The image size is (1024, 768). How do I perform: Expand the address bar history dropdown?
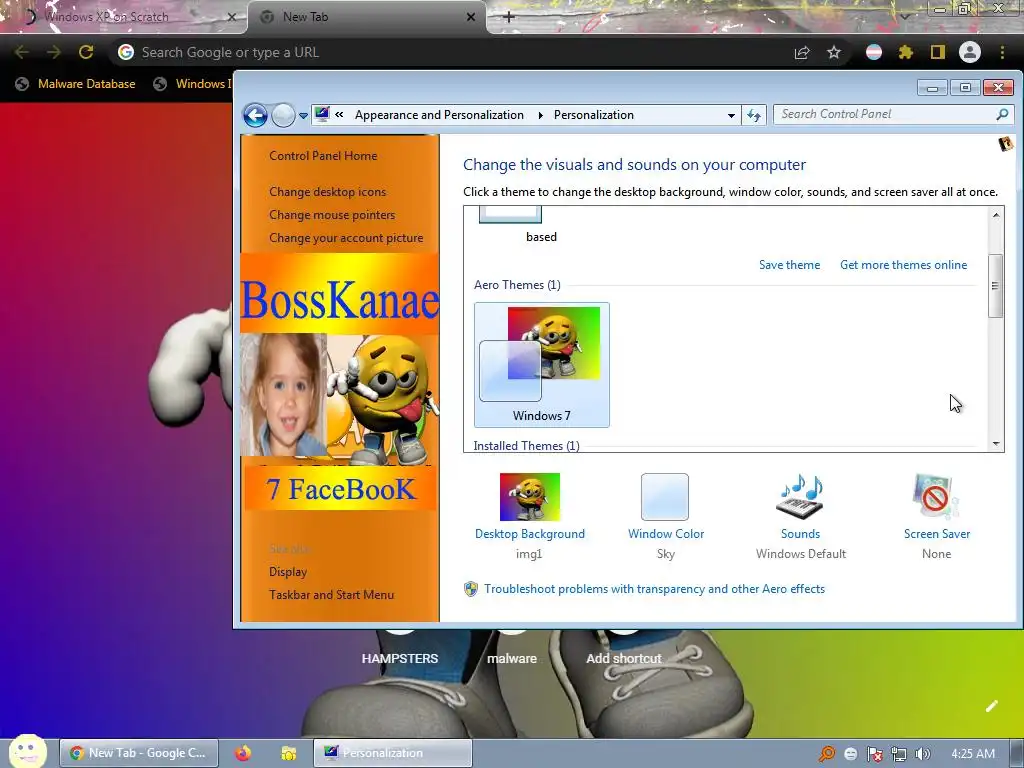point(731,116)
